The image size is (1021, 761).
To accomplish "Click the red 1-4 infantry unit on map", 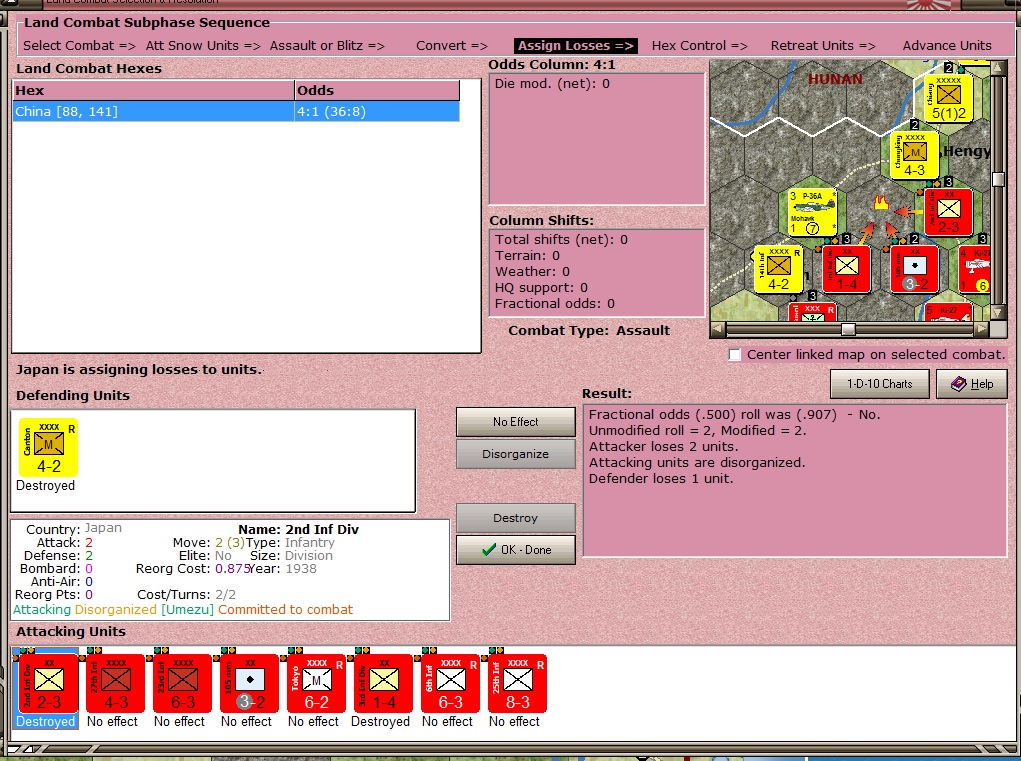I will pos(846,269).
